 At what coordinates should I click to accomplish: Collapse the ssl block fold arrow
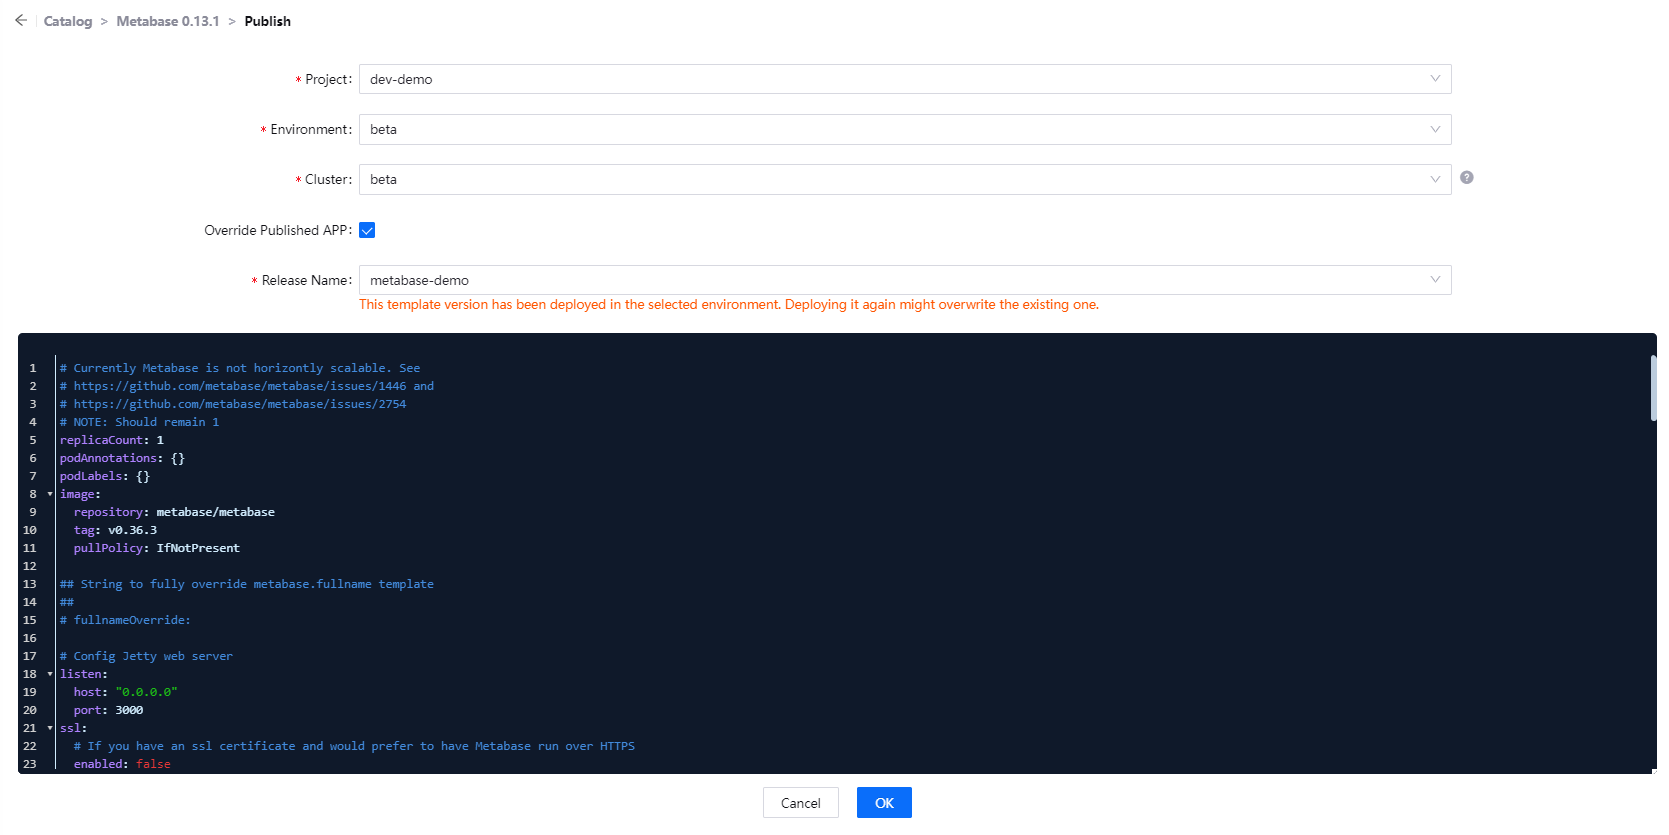pyautogui.click(x=50, y=728)
